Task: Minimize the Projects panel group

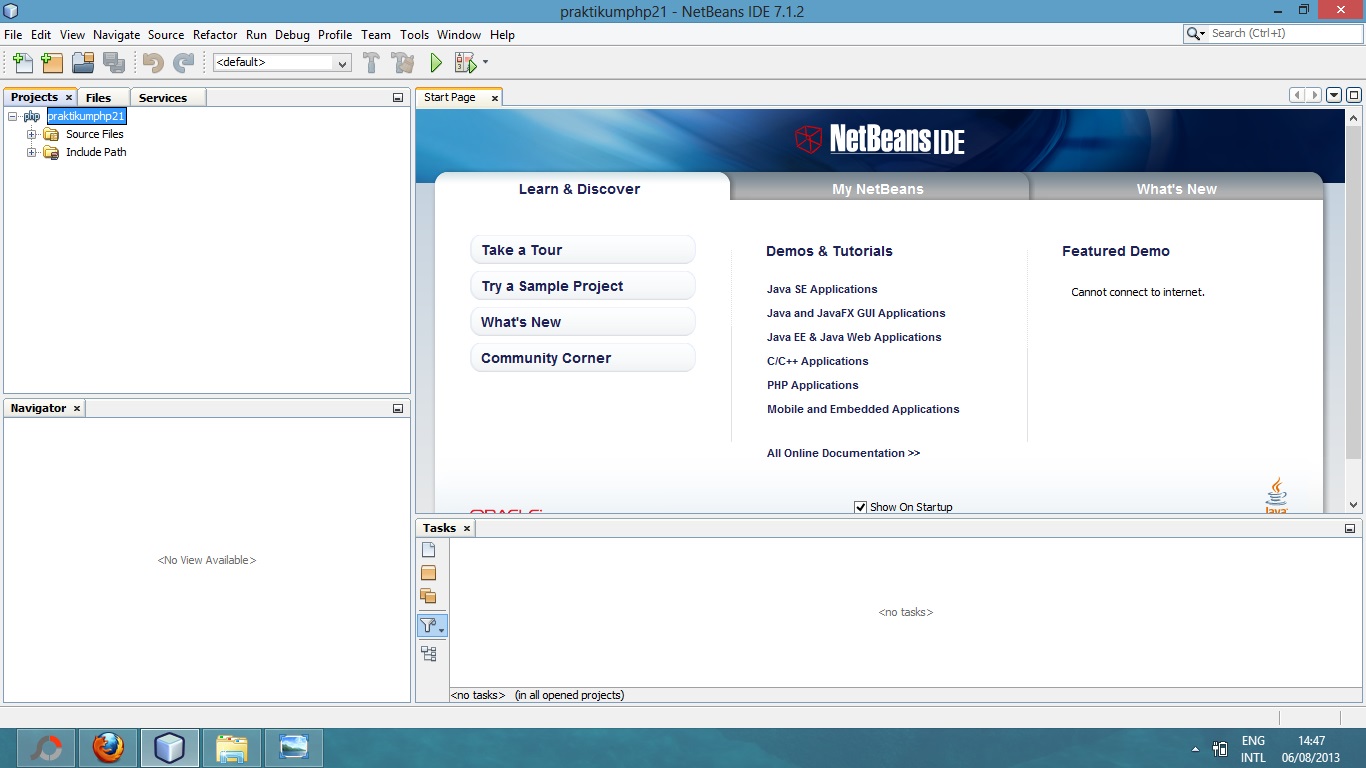Action: [x=398, y=98]
